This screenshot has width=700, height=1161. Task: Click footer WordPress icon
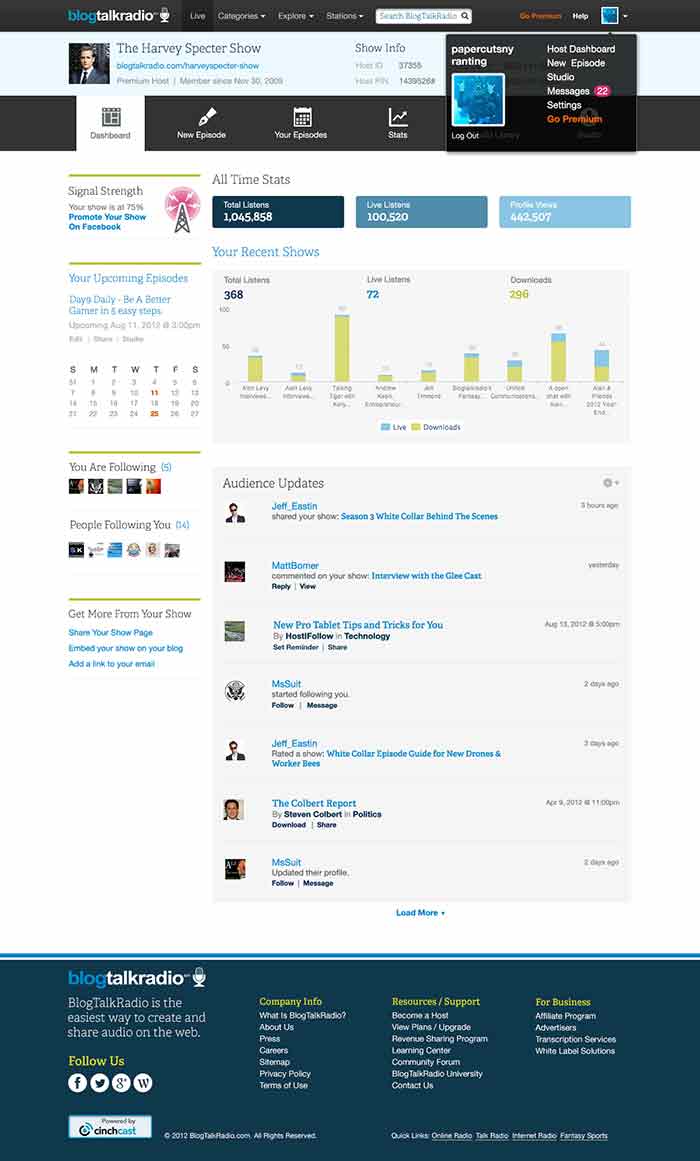coord(142,1083)
